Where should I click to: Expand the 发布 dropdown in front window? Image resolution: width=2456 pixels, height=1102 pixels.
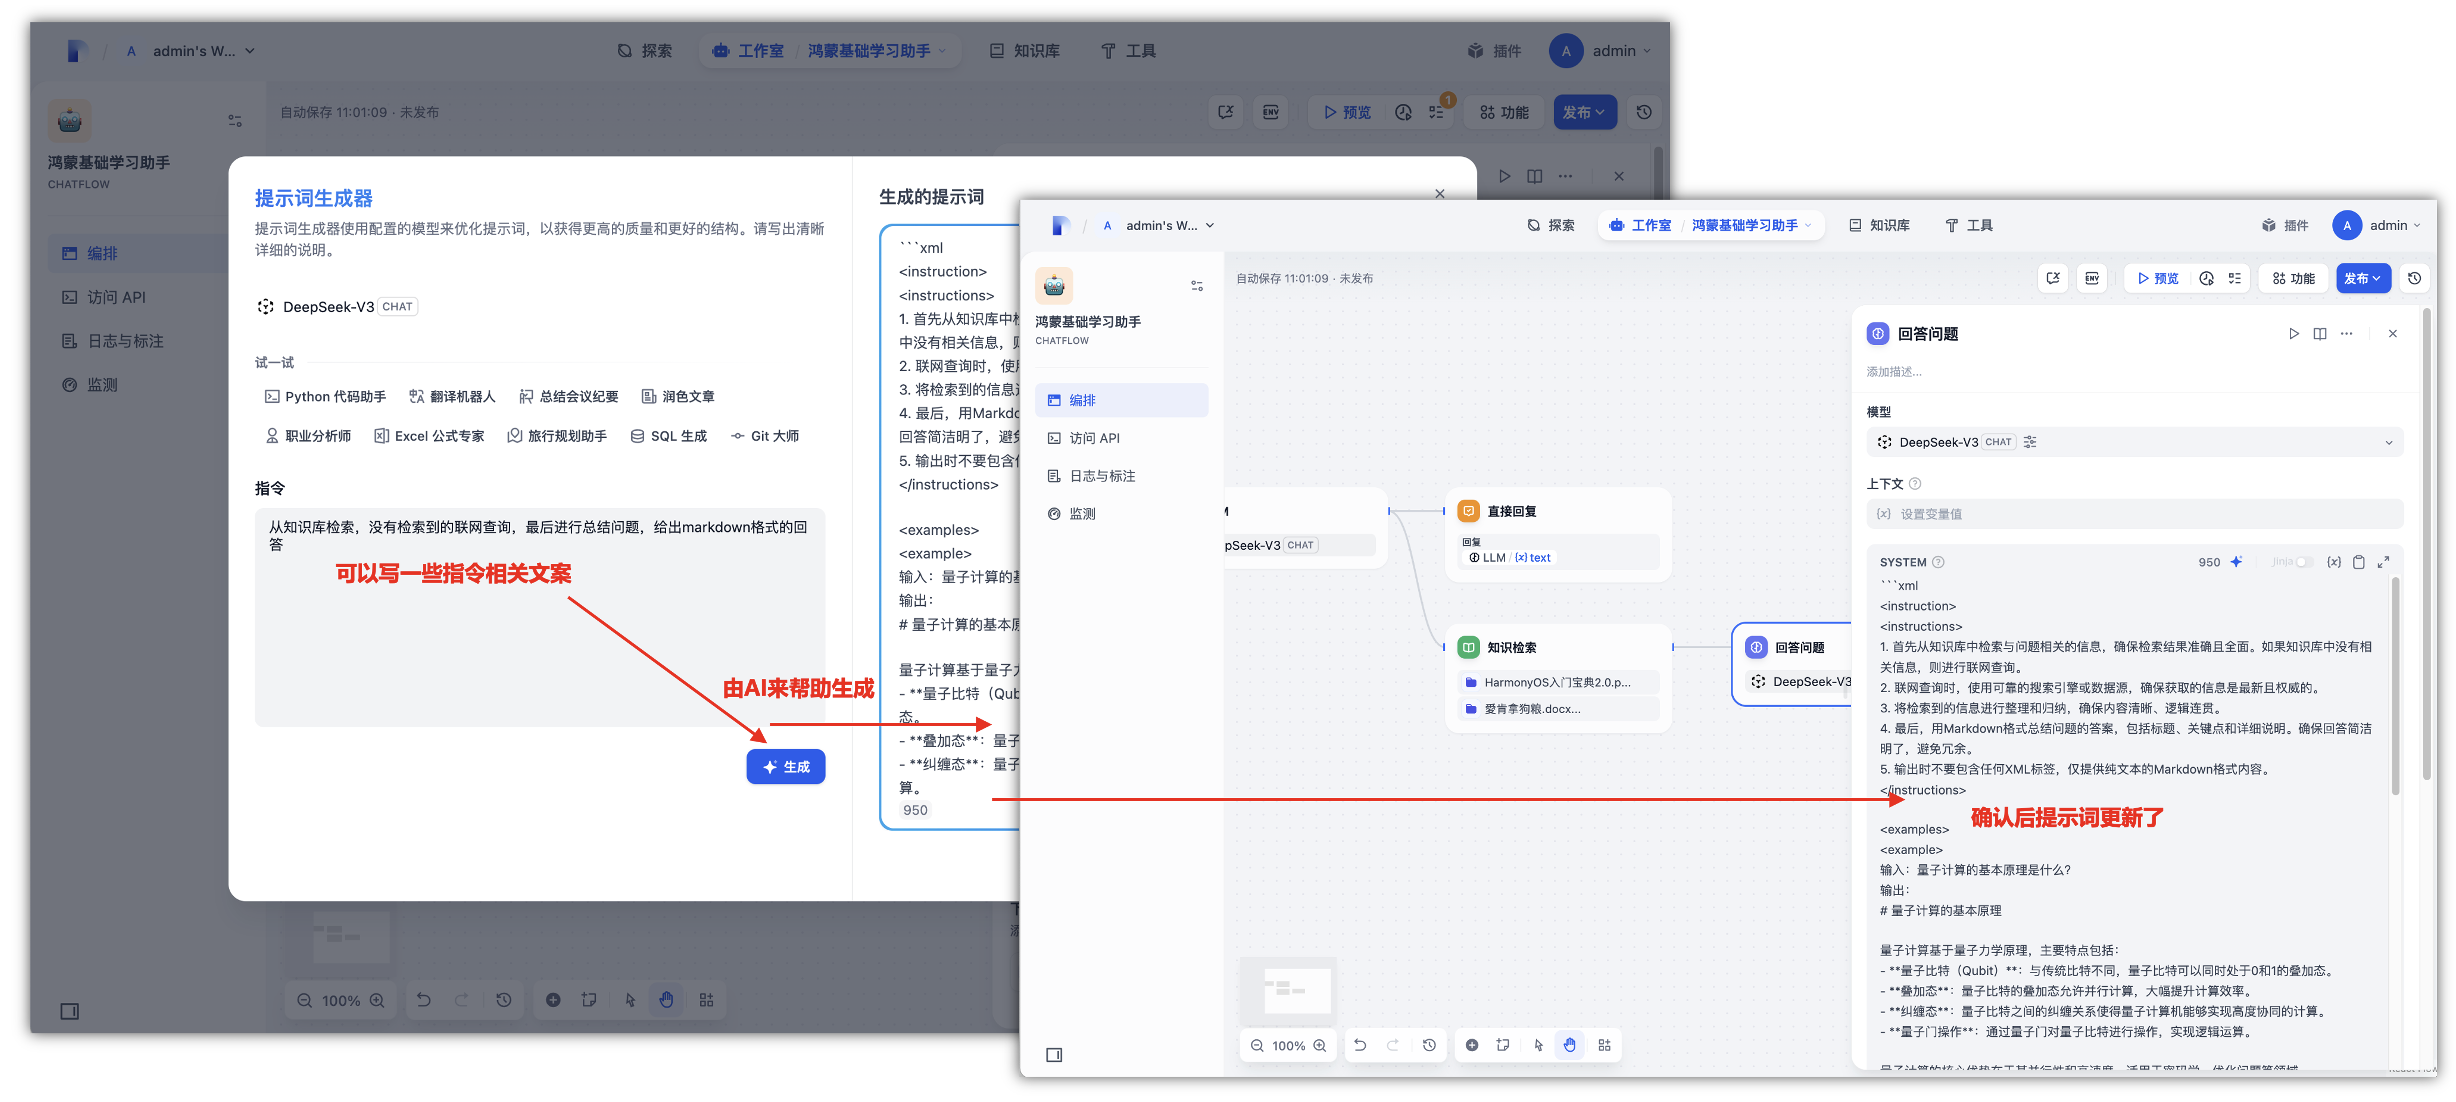(x=2363, y=279)
